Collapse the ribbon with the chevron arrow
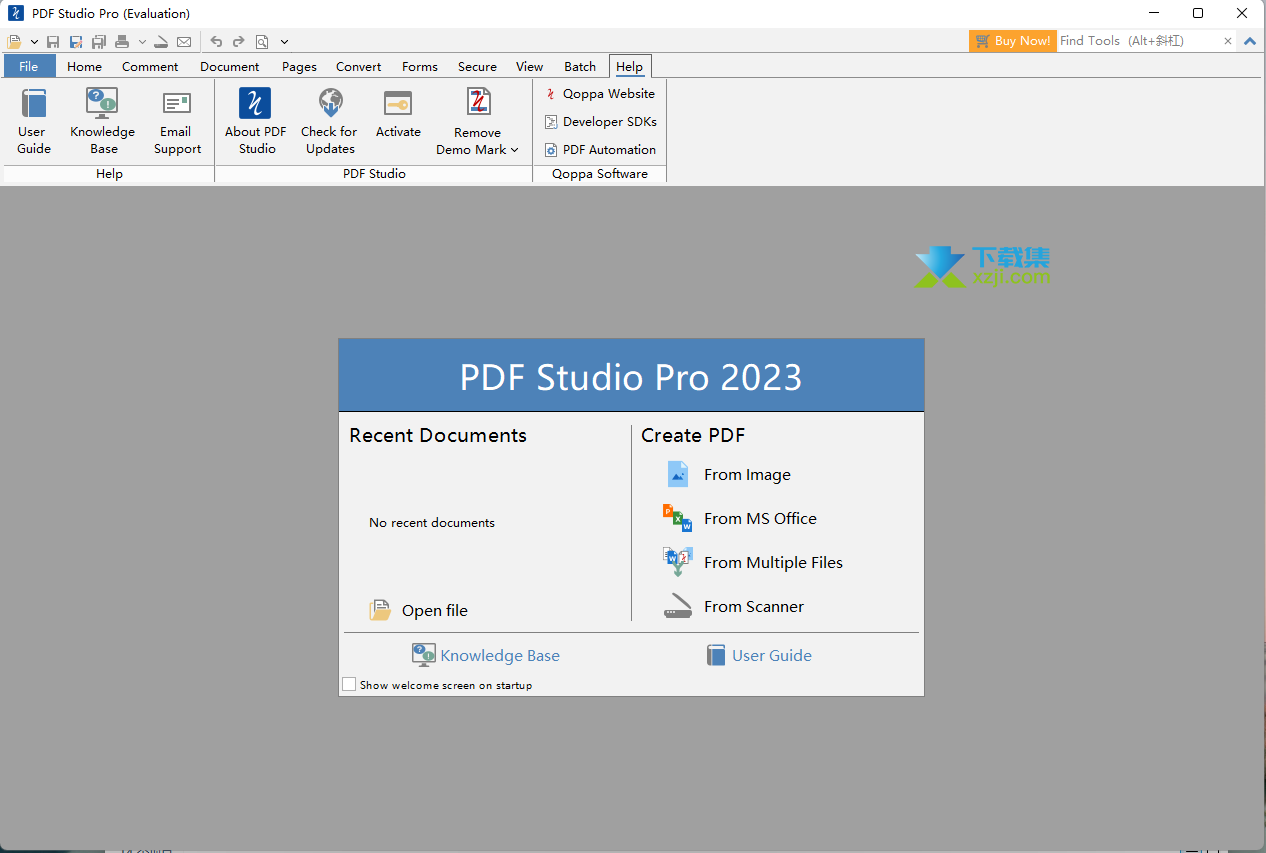 (x=1250, y=41)
